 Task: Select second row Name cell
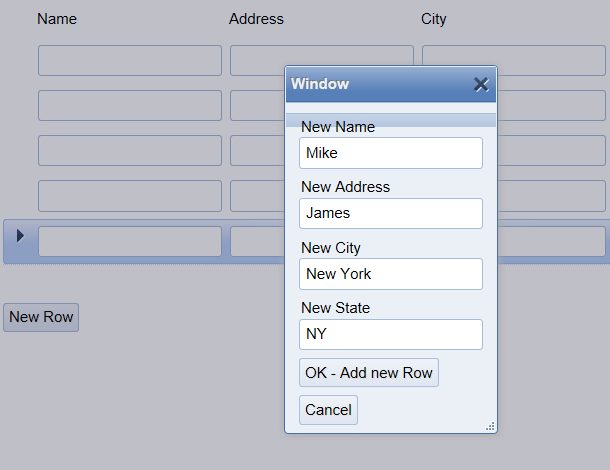[x=130, y=105]
